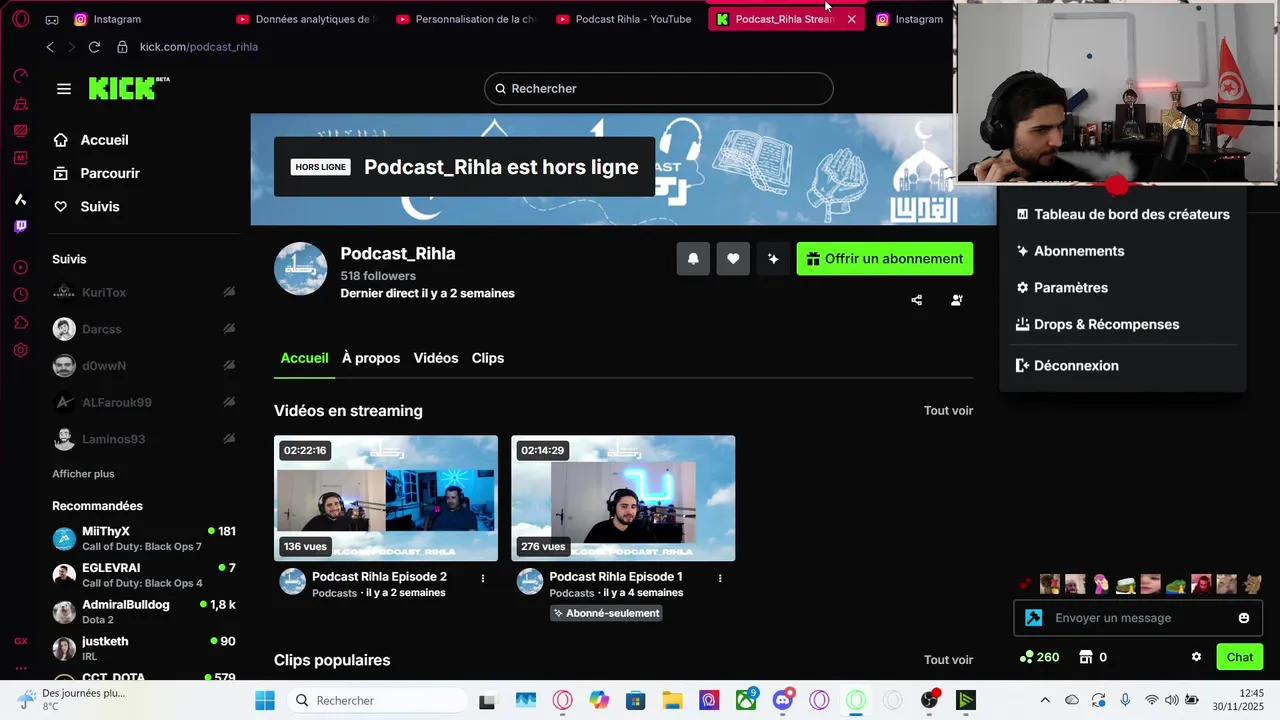Go back to the previous page
Image resolution: width=1280 pixels, height=720 pixels.
pos(50,47)
